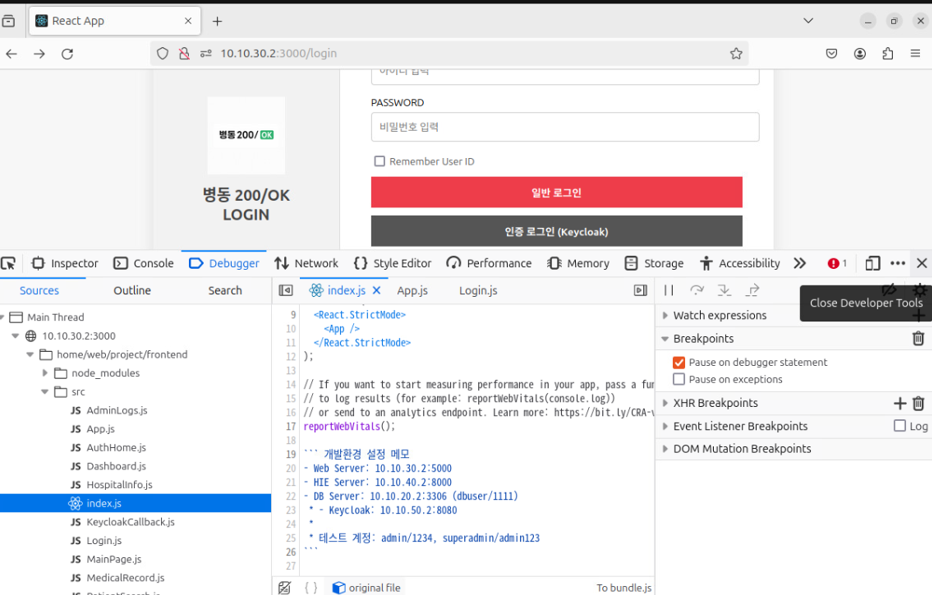Select the Outline tab in sources pane
Screen dimensions: 932x595
[x=132, y=291]
